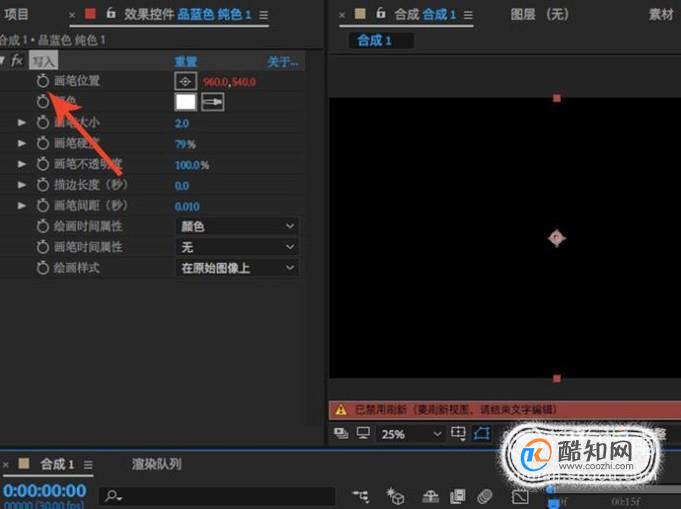
Task: Select the 效果控件 品蓝色 纯色 1 tab
Action: [x=188, y=14]
